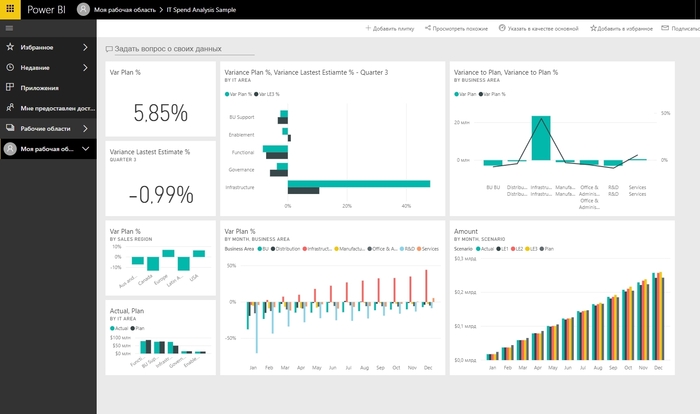Click the Избранное star icon in sidebar
Viewport: 700px width, 414px height.
(10, 47)
